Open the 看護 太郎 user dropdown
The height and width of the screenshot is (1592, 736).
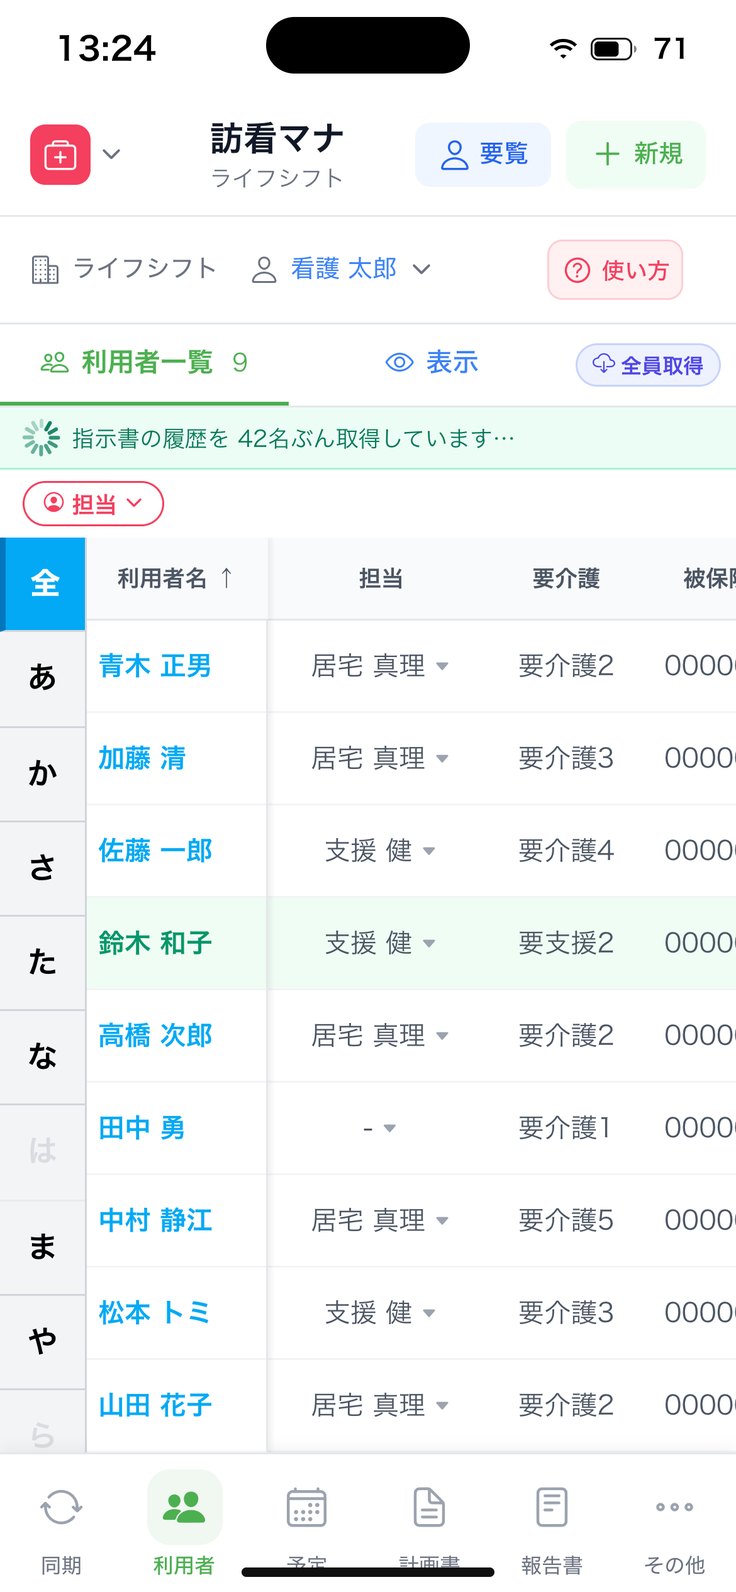point(341,269)
